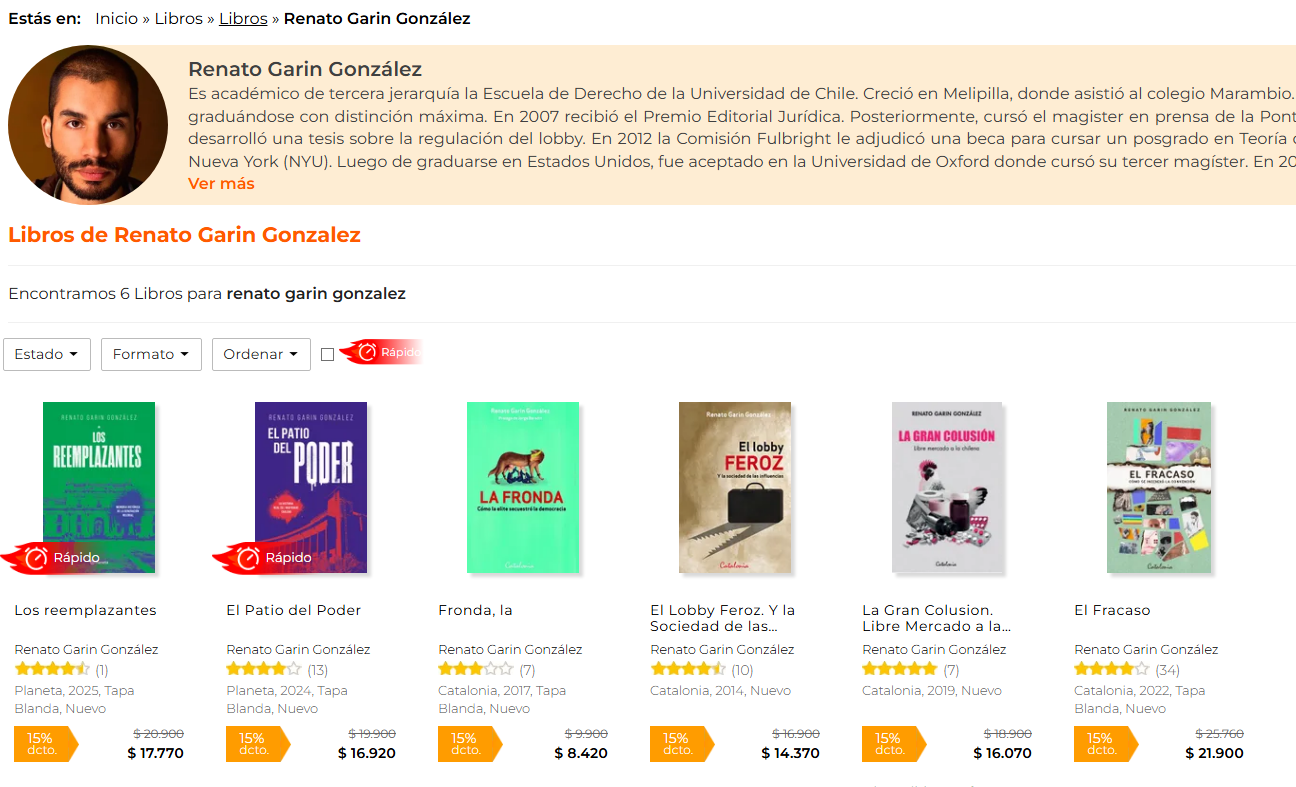Click the Rápido badge on El Patio del Poder cover
Image resolution: width=1296 pixels, height=787 pixels.
pyautogui.click(x=270, y=558)
